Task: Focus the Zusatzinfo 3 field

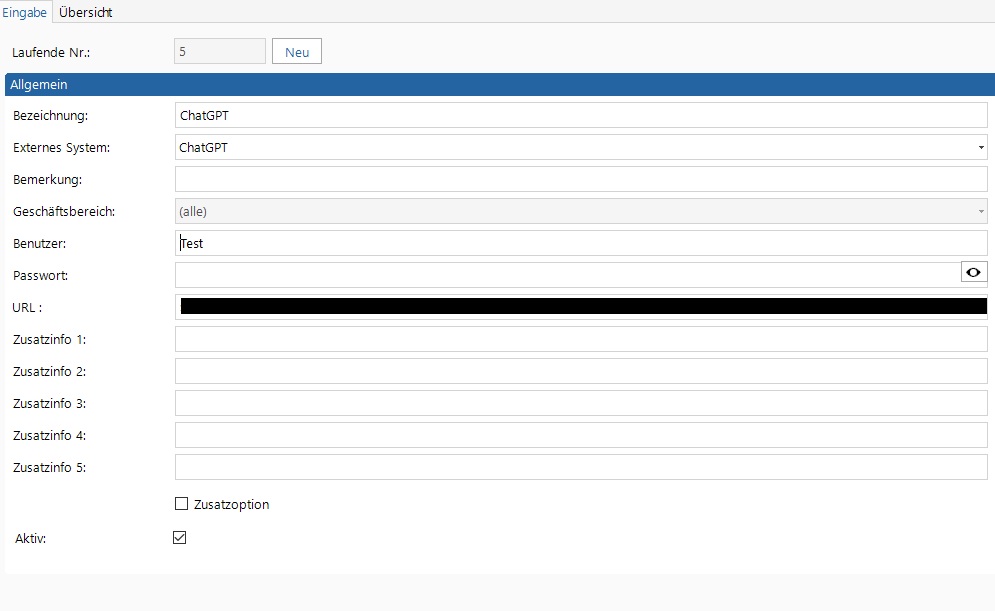Action: (x=581, y=404)
